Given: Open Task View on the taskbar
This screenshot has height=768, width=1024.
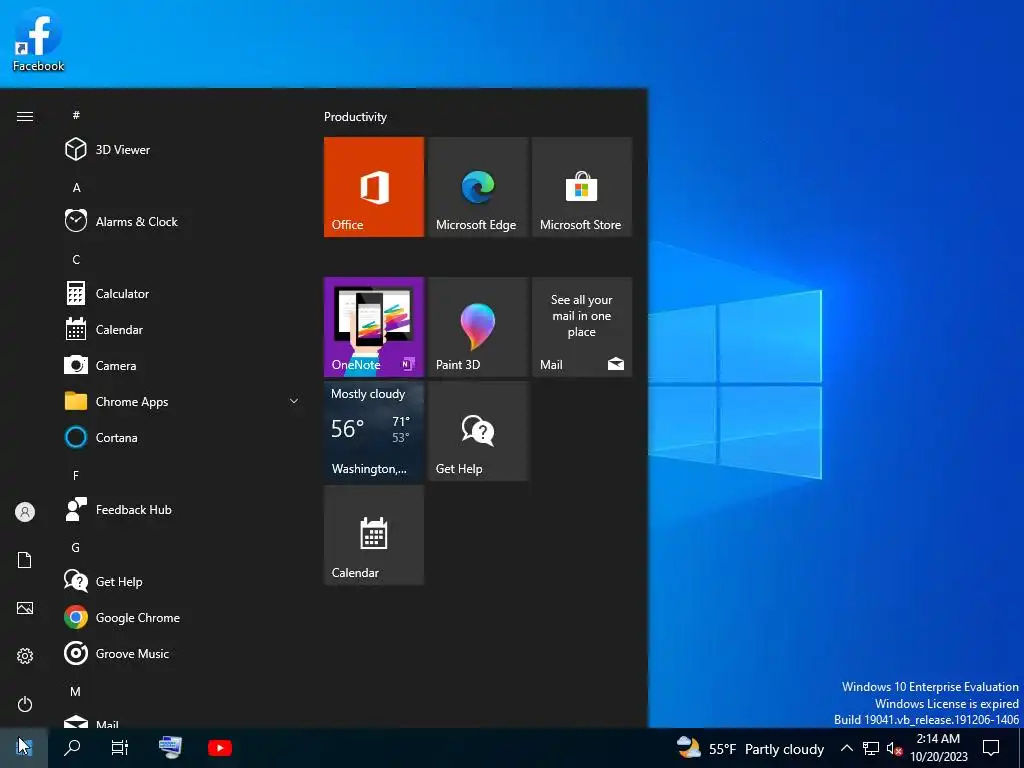Looking at the screenshot, I should [x=120, y=748].
